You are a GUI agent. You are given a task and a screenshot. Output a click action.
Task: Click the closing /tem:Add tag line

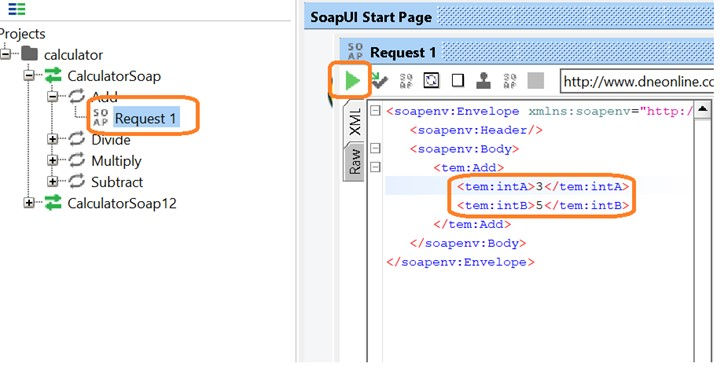pyautogui.click(x=472, y=224)
